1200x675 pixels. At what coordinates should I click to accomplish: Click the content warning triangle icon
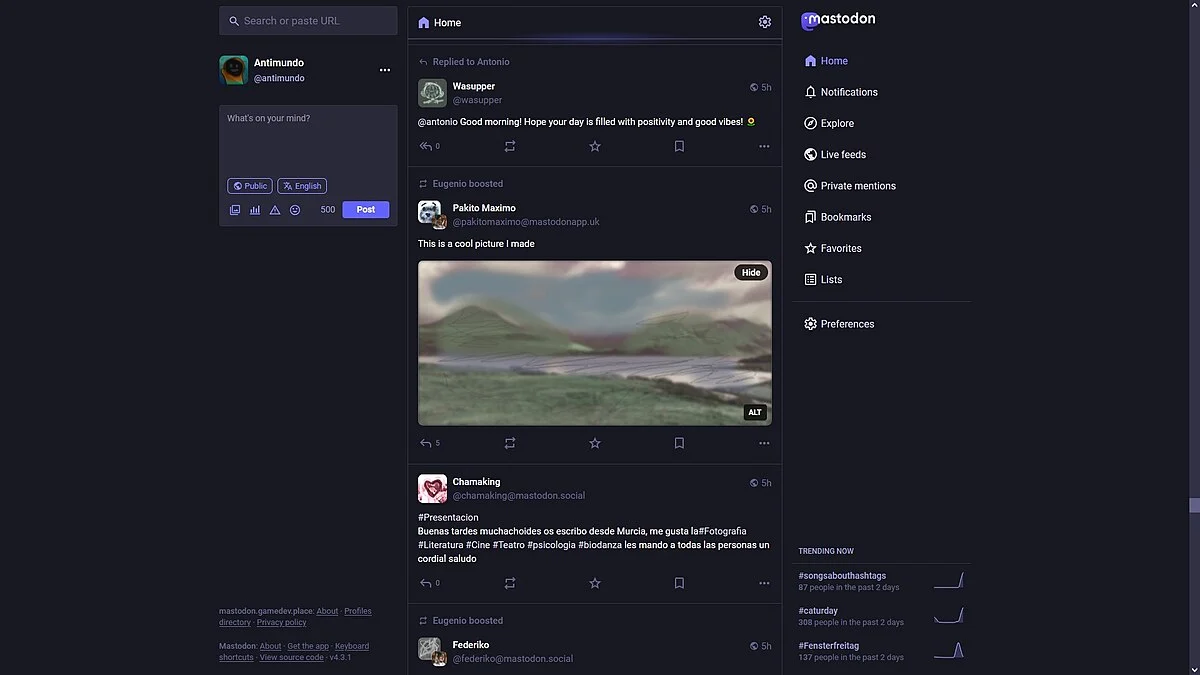coord(275,210)
